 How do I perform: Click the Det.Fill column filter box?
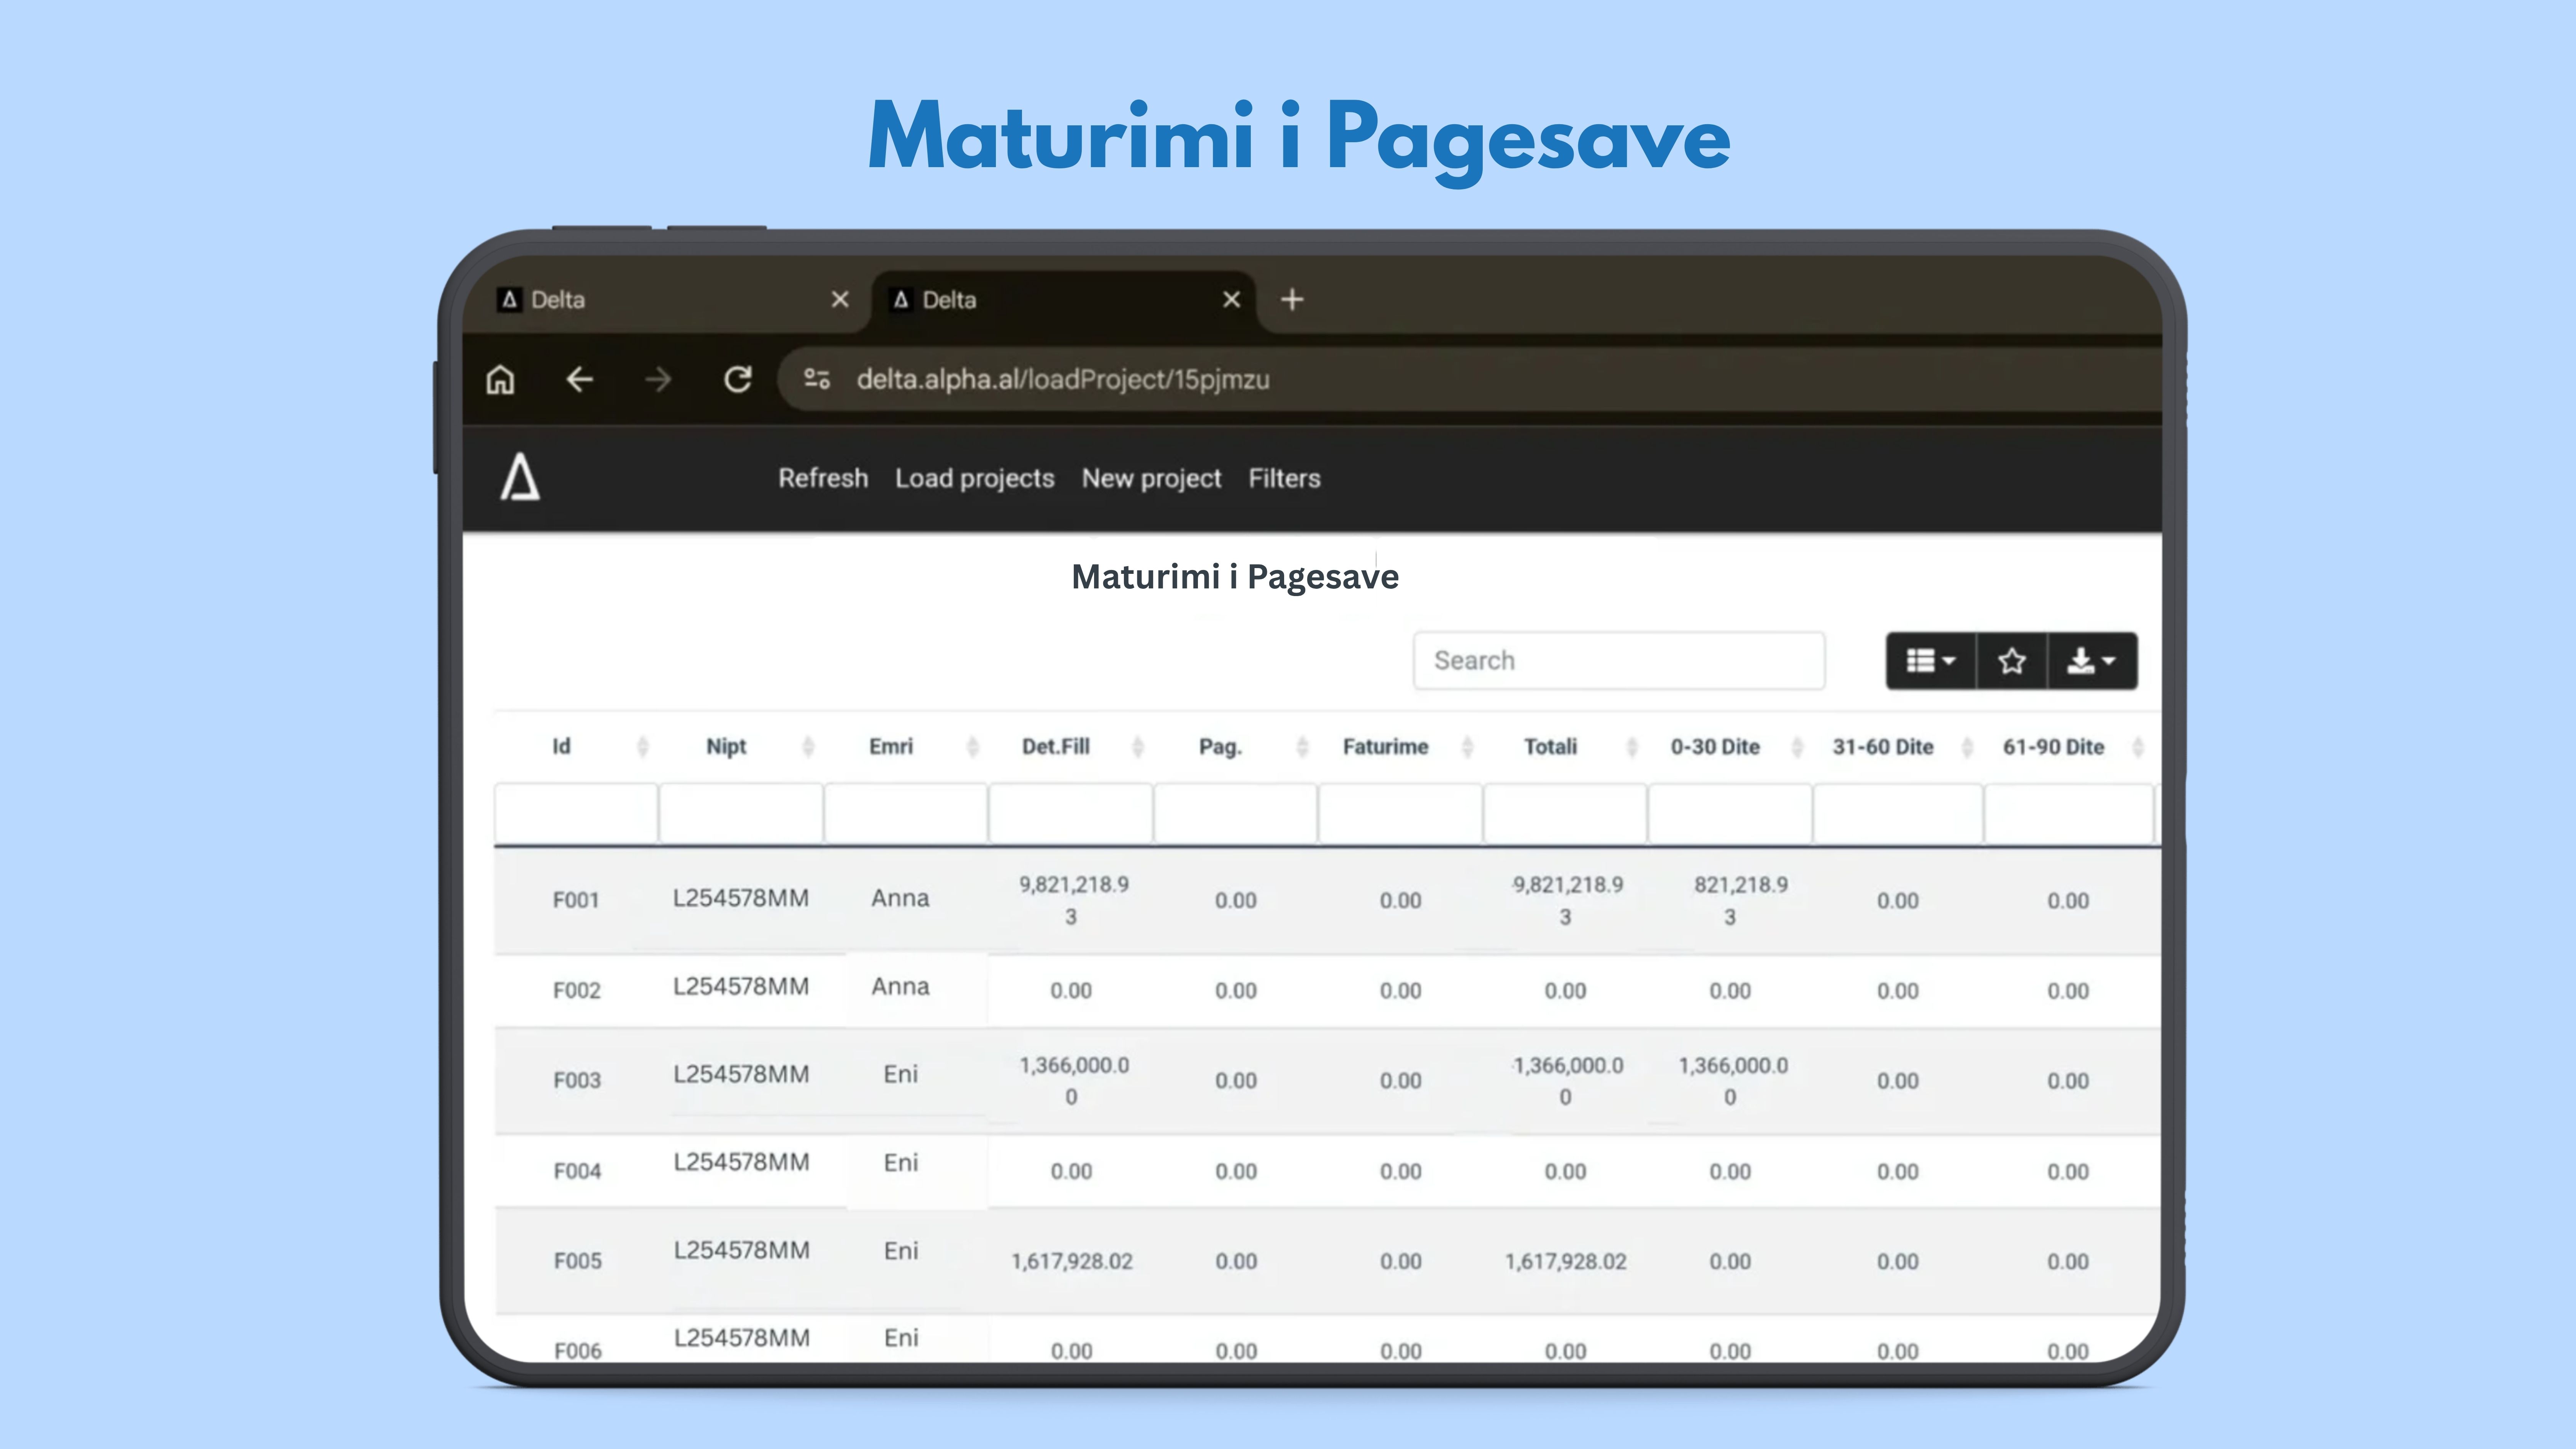click(1071, 813)
